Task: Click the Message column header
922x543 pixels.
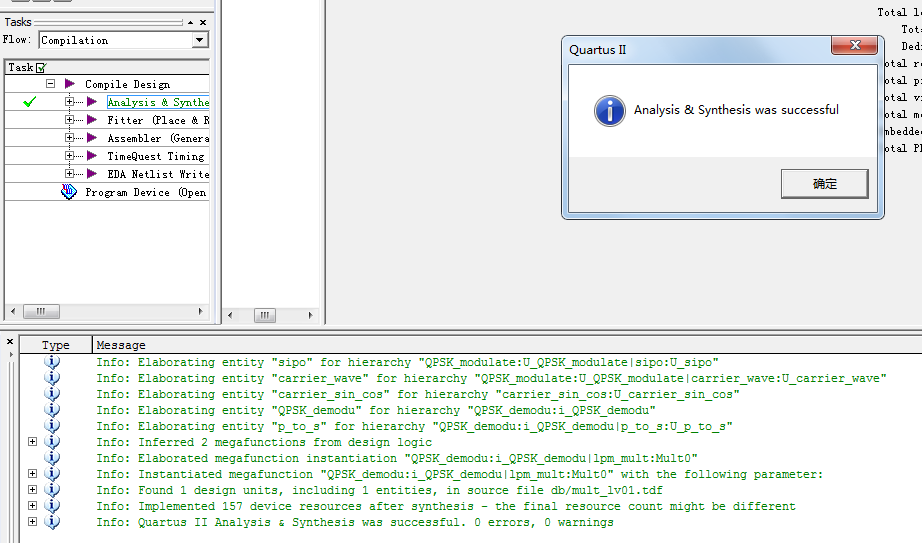Action: point(121,345)
